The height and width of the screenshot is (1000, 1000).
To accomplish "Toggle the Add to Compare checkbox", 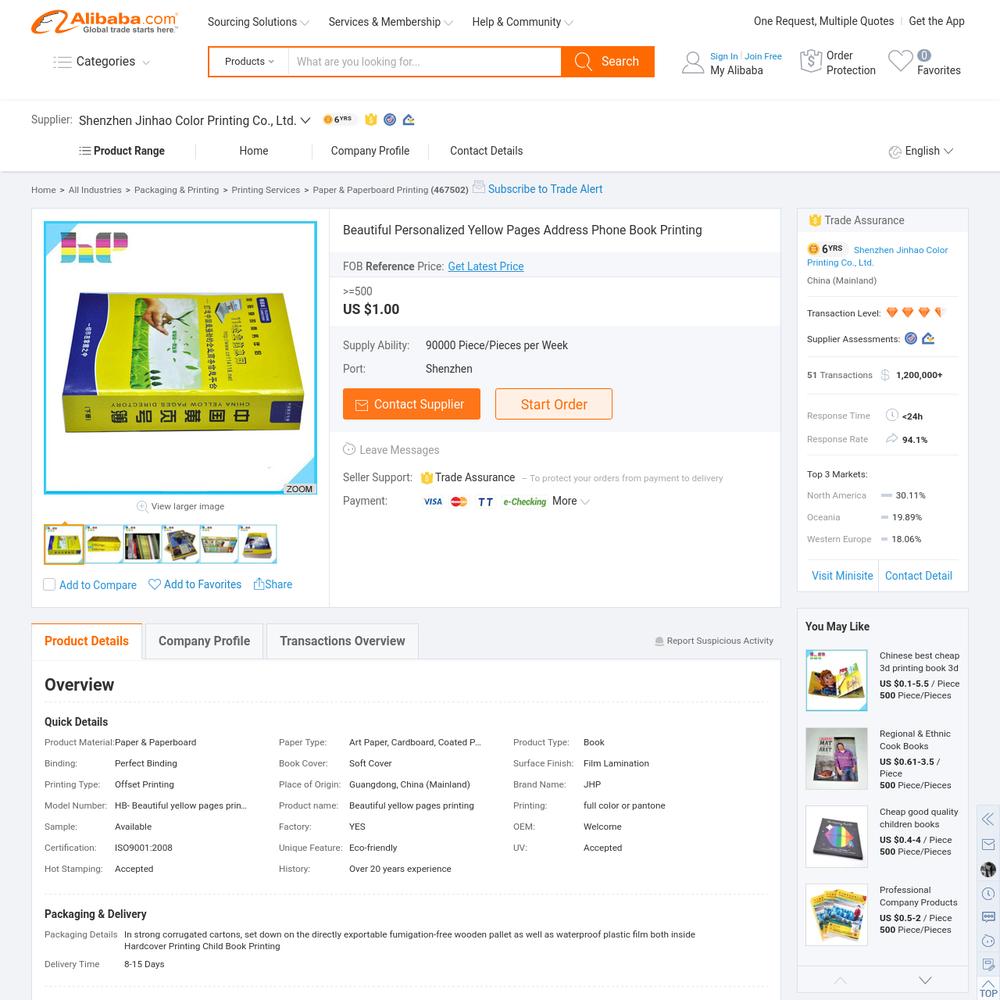I will point(49,584).
